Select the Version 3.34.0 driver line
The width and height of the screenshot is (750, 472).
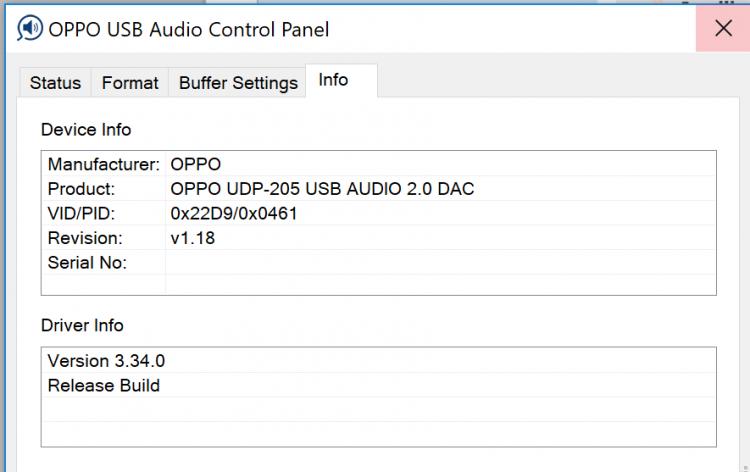(106, 360)
